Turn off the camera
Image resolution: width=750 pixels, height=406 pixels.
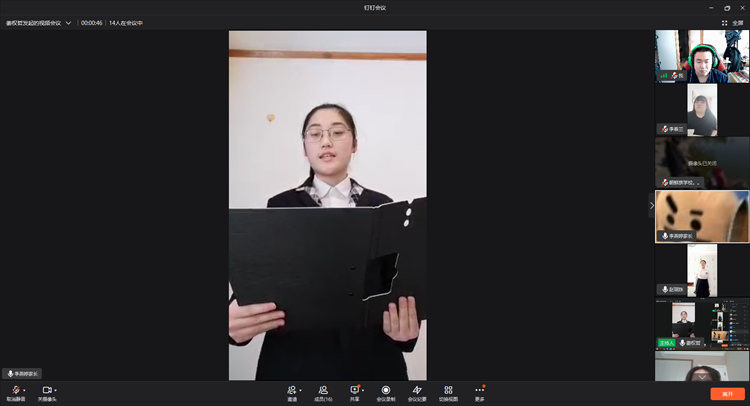coord(46,390)
